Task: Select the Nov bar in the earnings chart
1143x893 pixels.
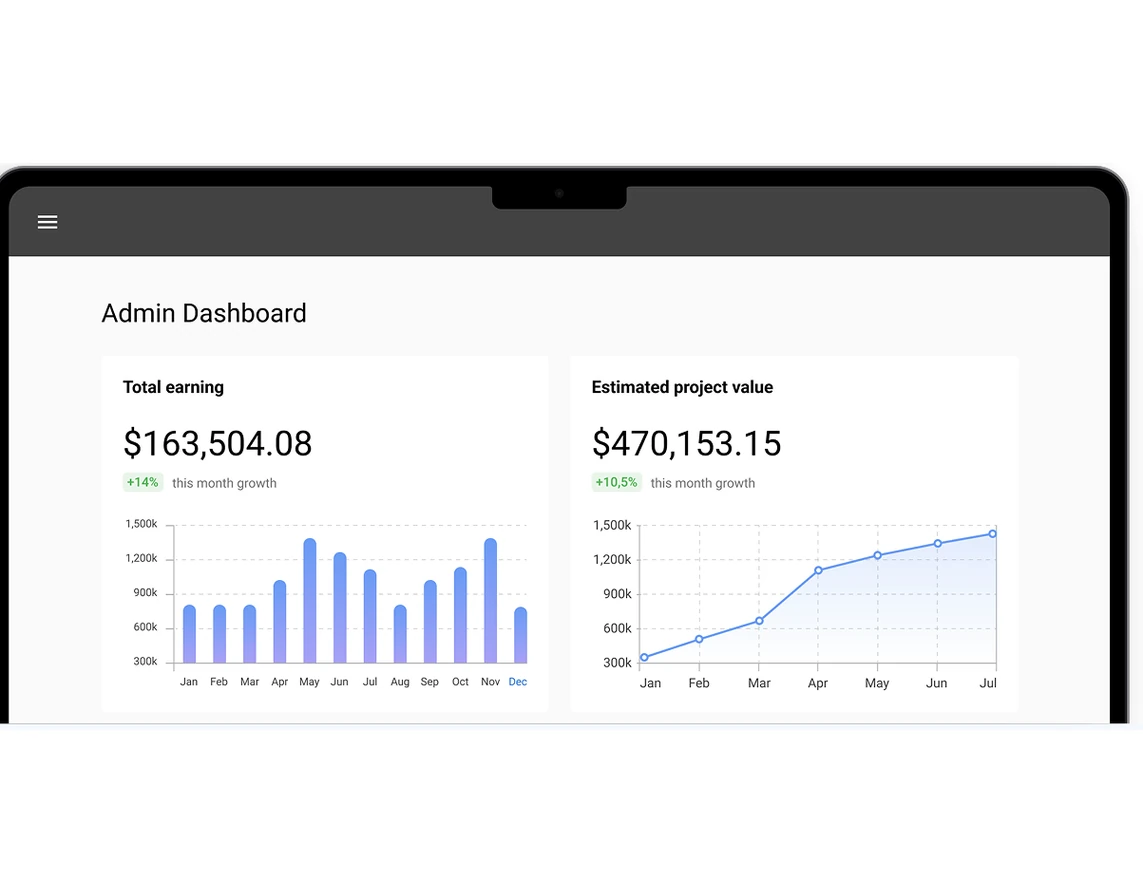Action: tap(489, 600)
